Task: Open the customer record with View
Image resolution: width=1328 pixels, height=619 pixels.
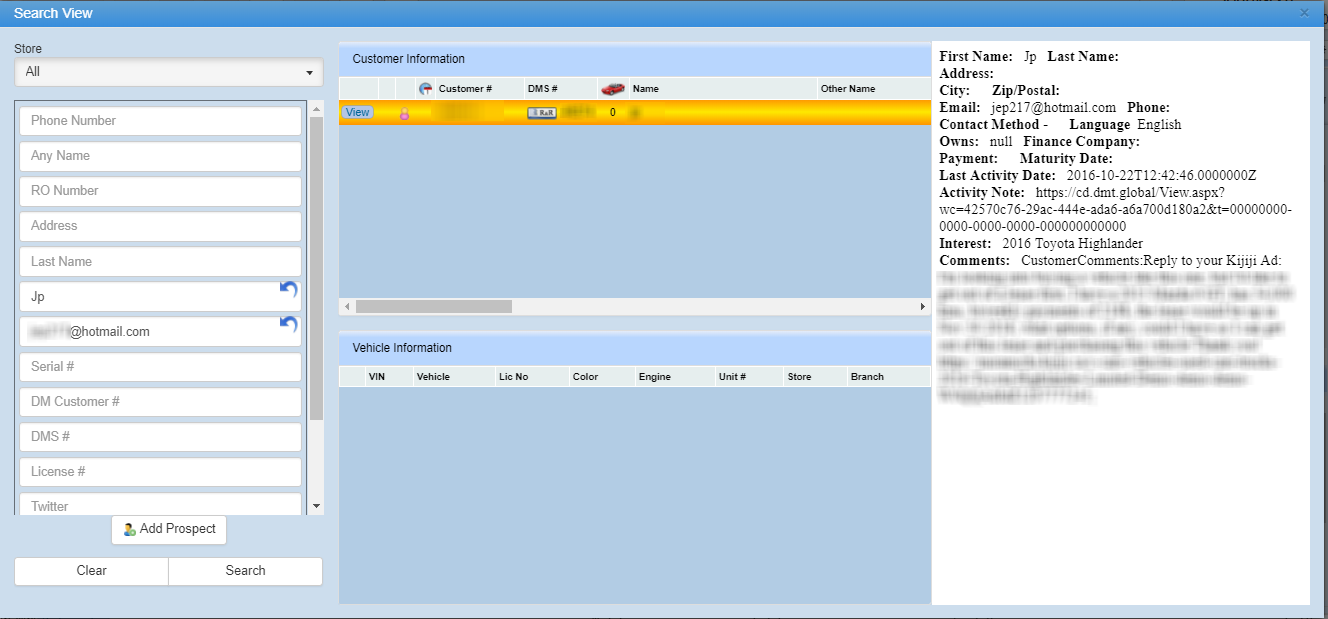Action: (357, 113)
